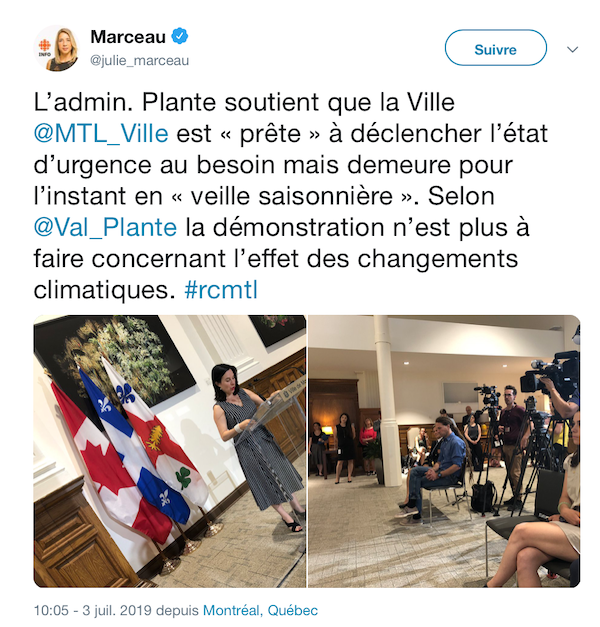Click the blue verified badge icon
The width and height of the screenshot is (600, 627).
click(x=180, y=36)
